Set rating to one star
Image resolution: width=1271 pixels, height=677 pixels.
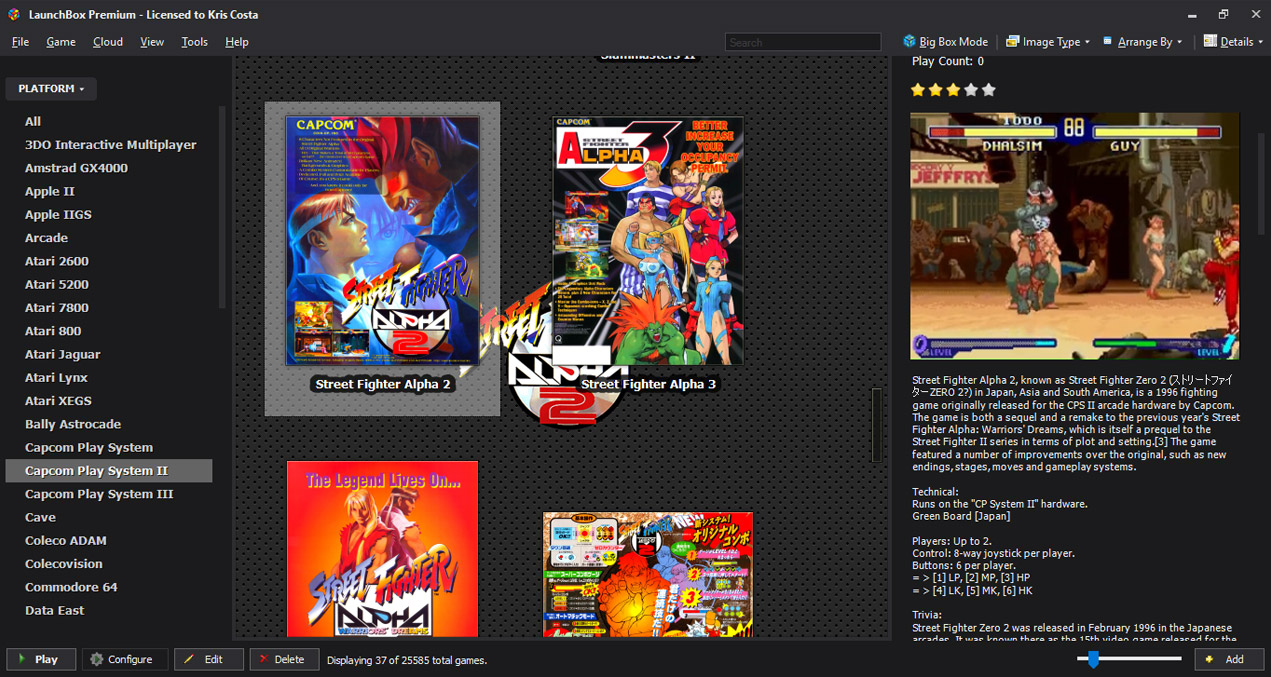(918, 90)
